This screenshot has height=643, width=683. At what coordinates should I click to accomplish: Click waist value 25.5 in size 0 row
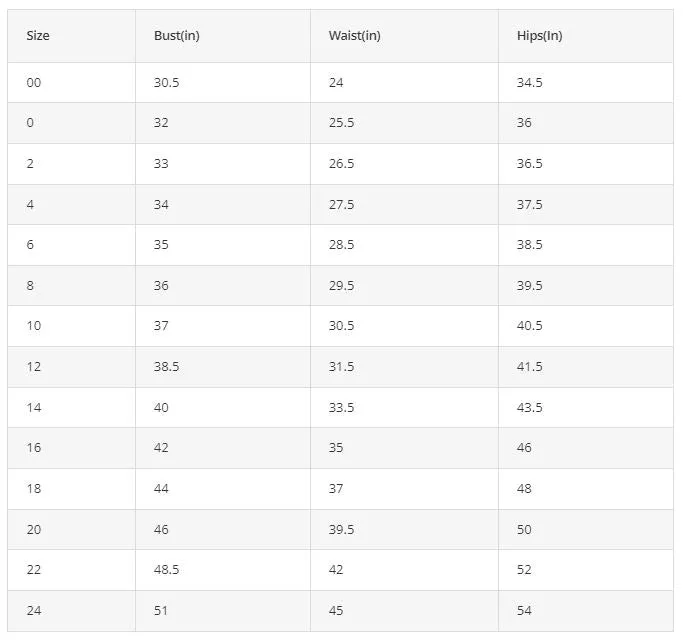342,123
